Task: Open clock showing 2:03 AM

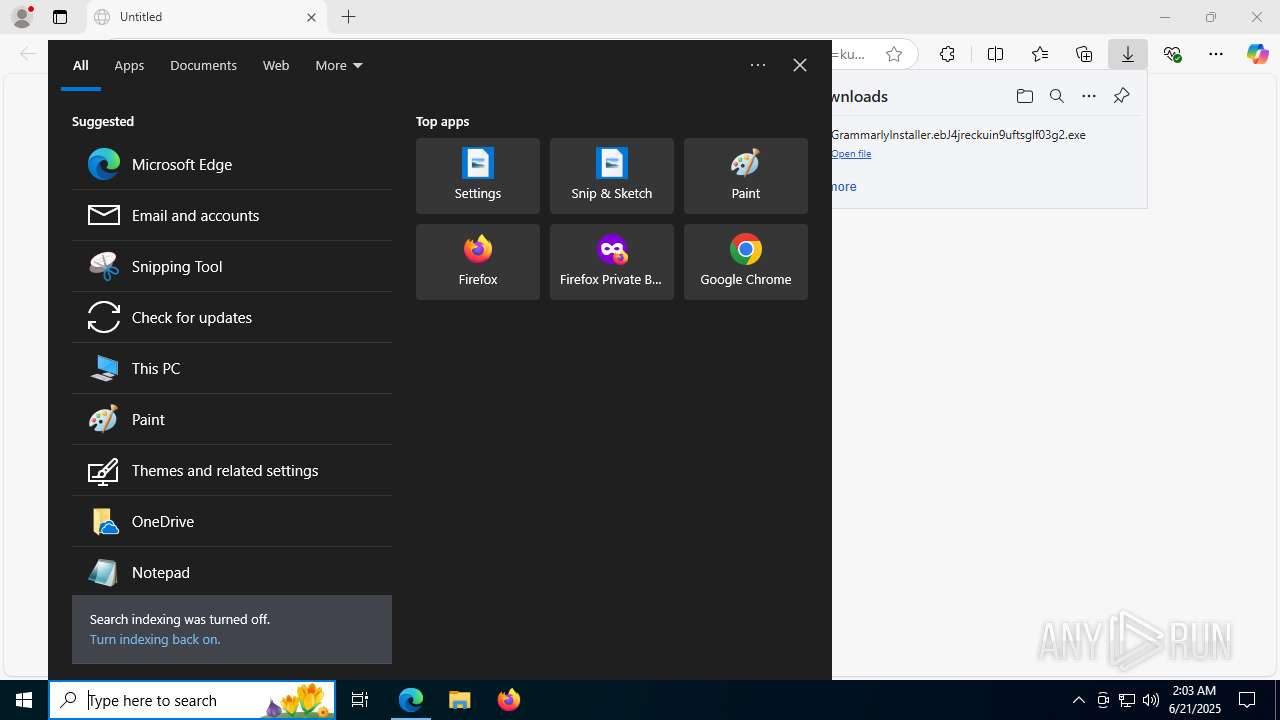Action: pyautogui.click(x=1195, y=700)
